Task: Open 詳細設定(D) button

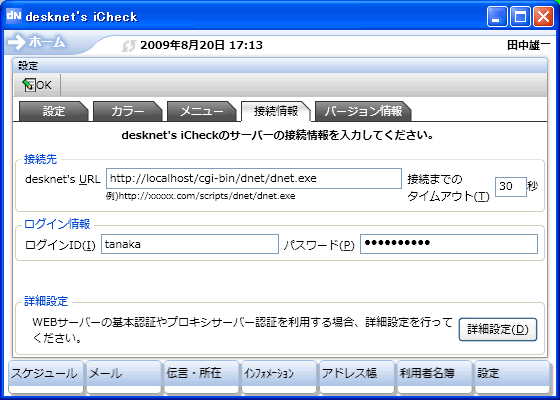Action: (x=498, y=329)
